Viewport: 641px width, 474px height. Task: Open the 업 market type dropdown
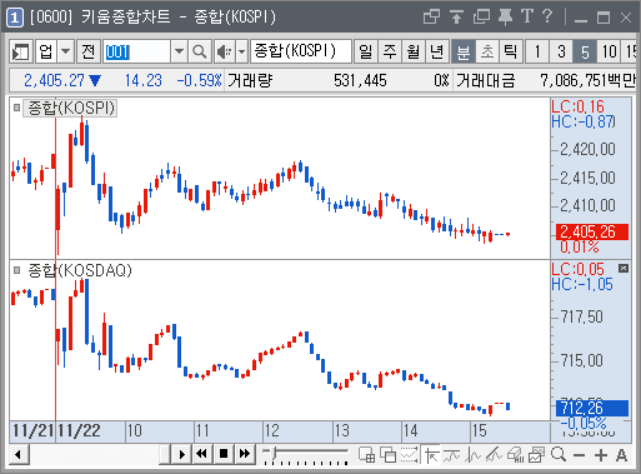coord(65,52)
